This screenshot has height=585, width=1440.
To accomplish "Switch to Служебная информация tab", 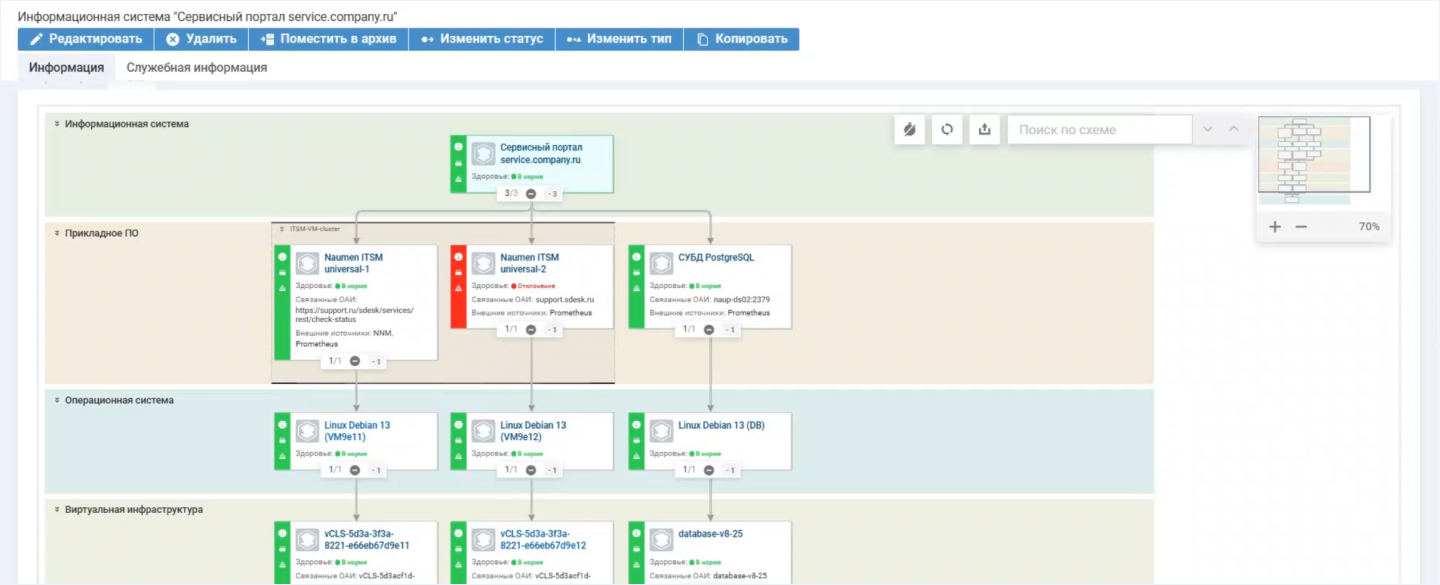I will click(196, 68).
